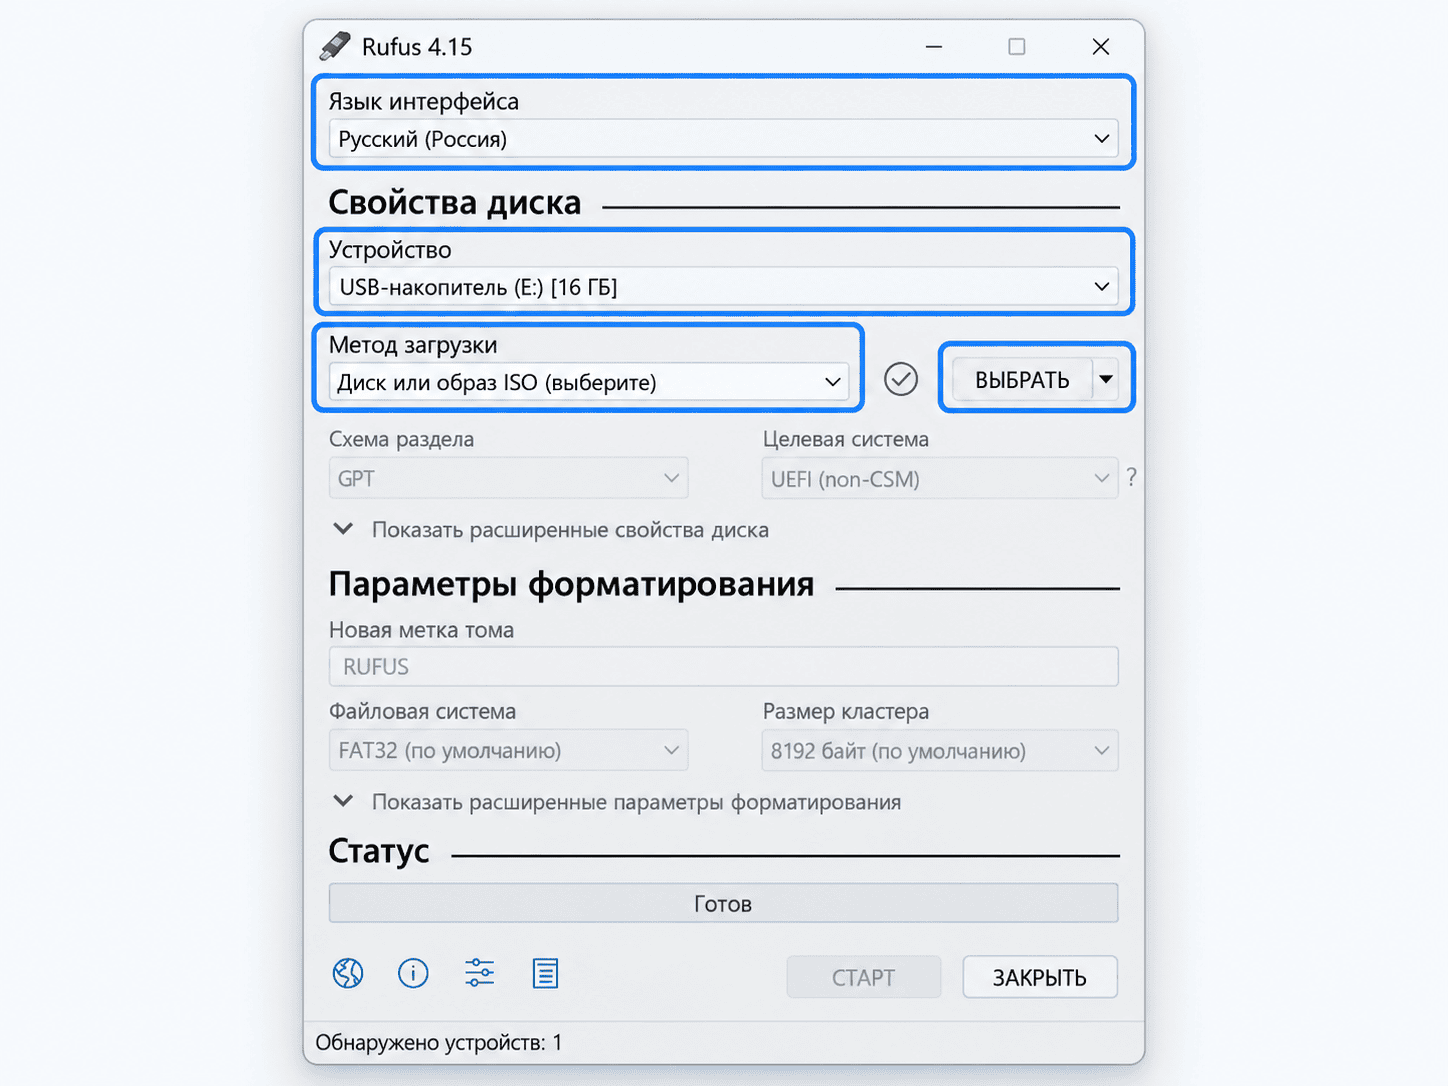1448x1086 pixels.
Task: Expand Показать расширенные свойства диска
Action: coord(551,530)
